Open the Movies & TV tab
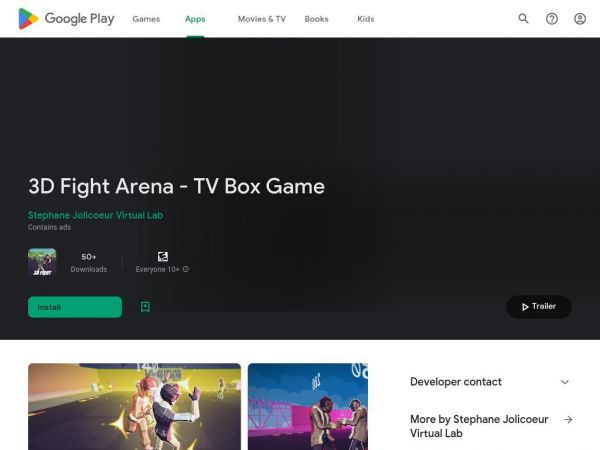 coord(262,19)
